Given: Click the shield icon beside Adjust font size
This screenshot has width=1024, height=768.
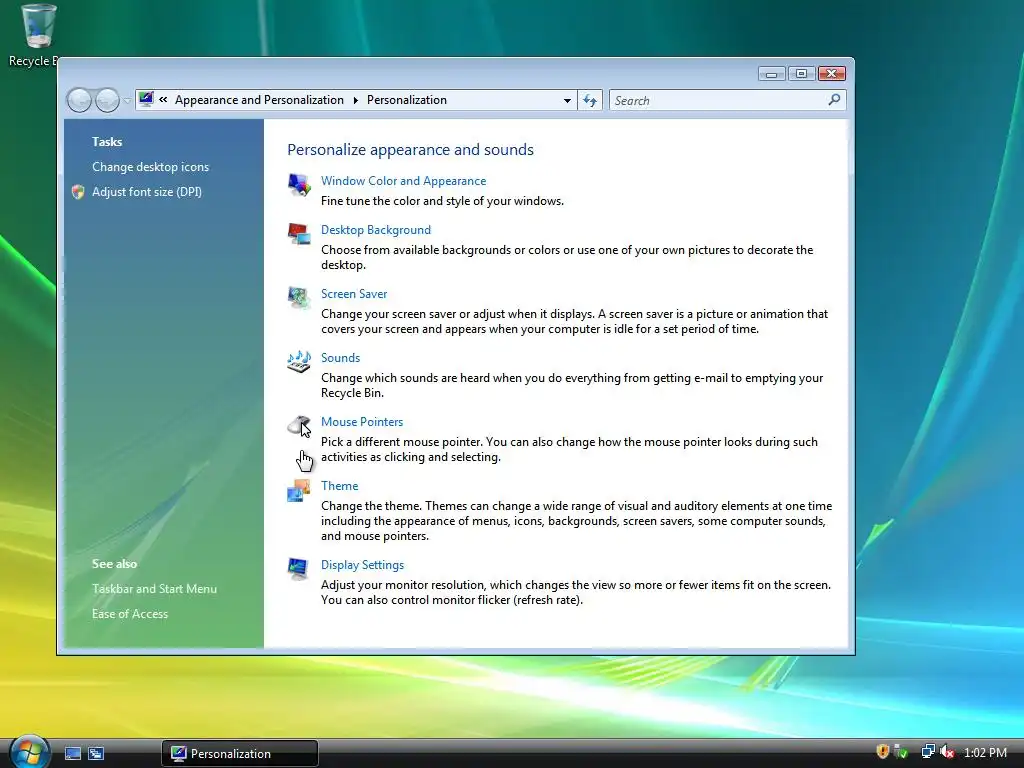Looking at the screenshot, I should coord(78,191).
